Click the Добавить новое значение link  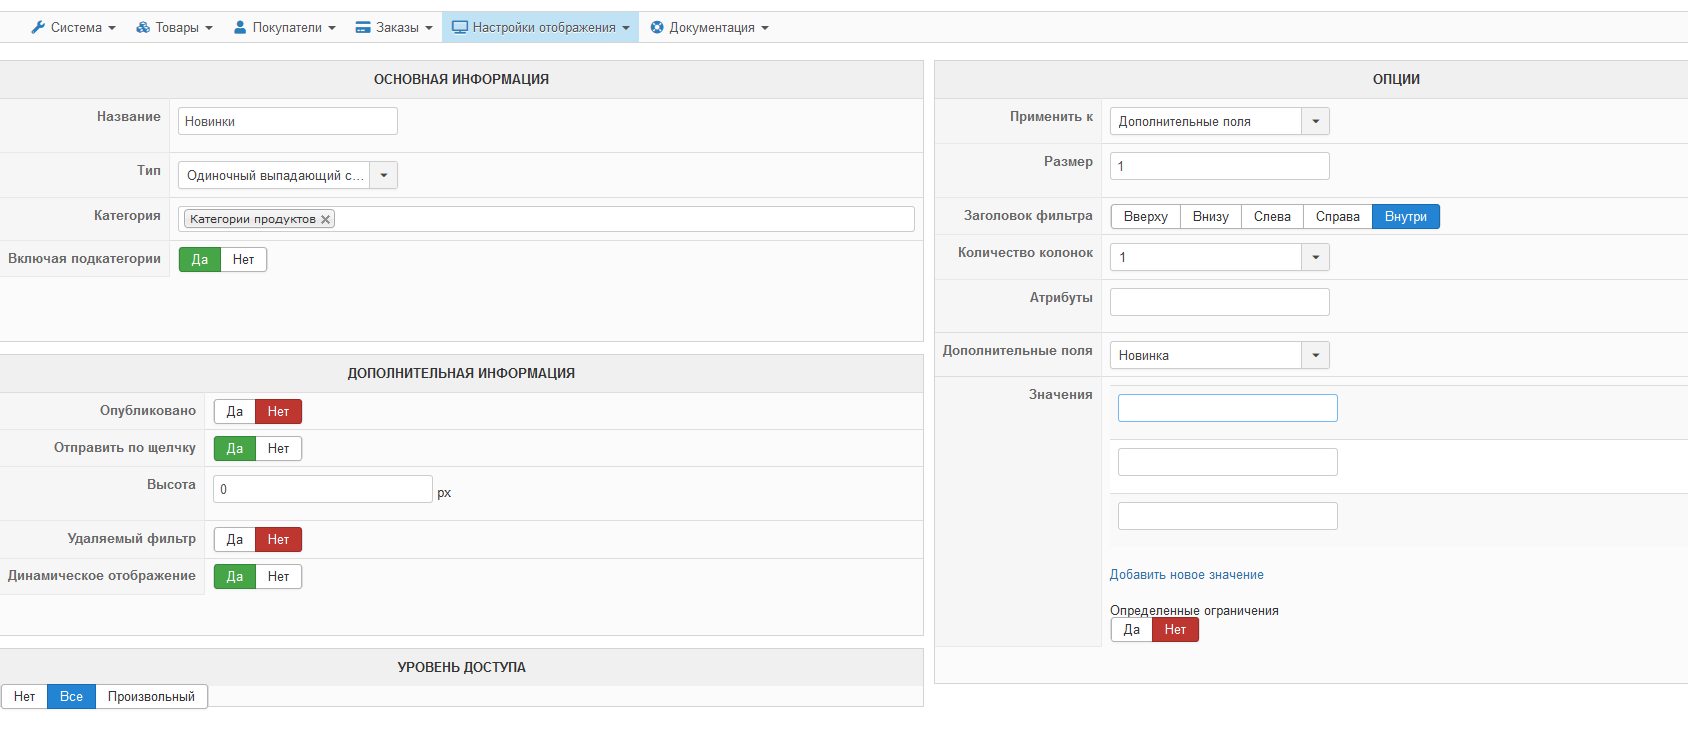[x=1186, y=575]
